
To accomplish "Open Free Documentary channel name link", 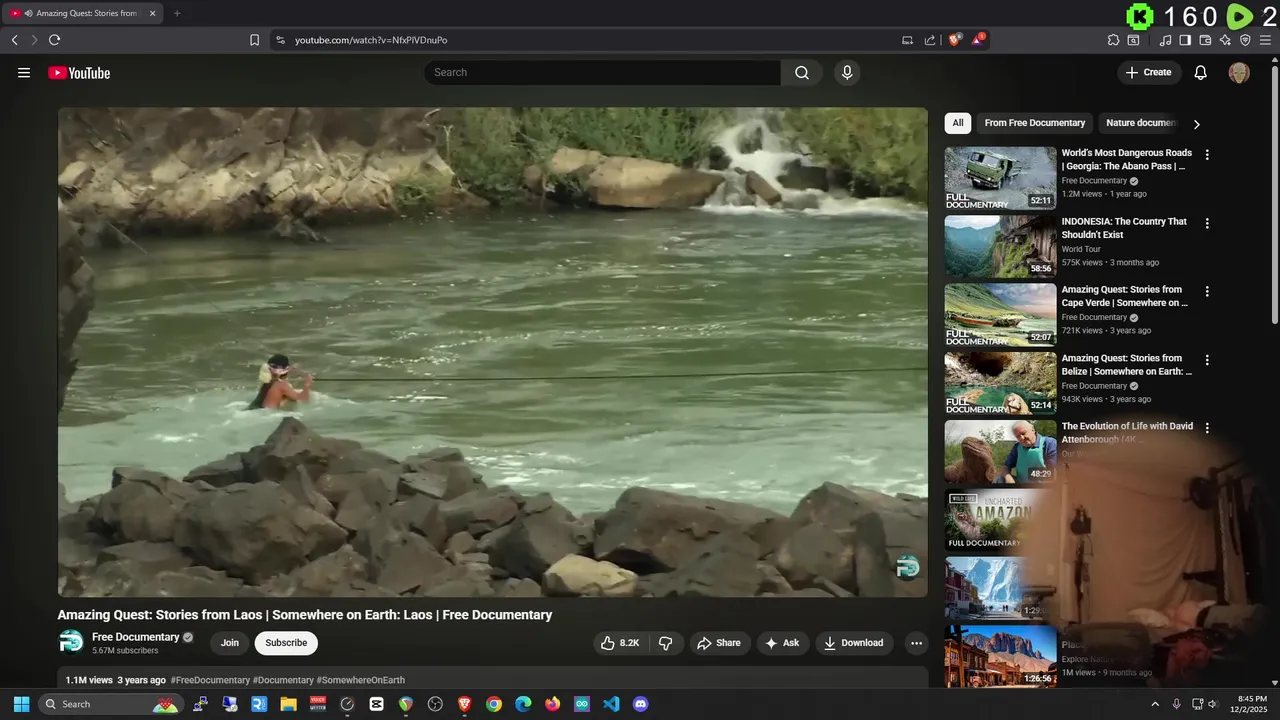I will coord(135,637).
